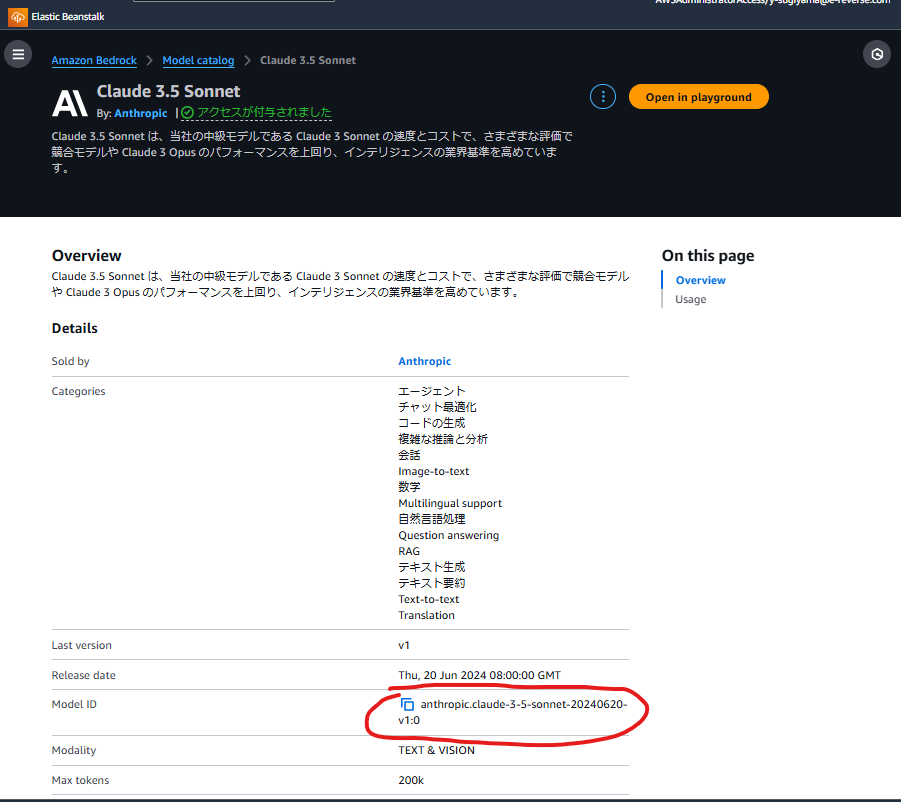Viewport: 901px width, 802px height.
Task: Copy the Model ID with copy icon
Action: pyautogui.click(x=407, y=704)
